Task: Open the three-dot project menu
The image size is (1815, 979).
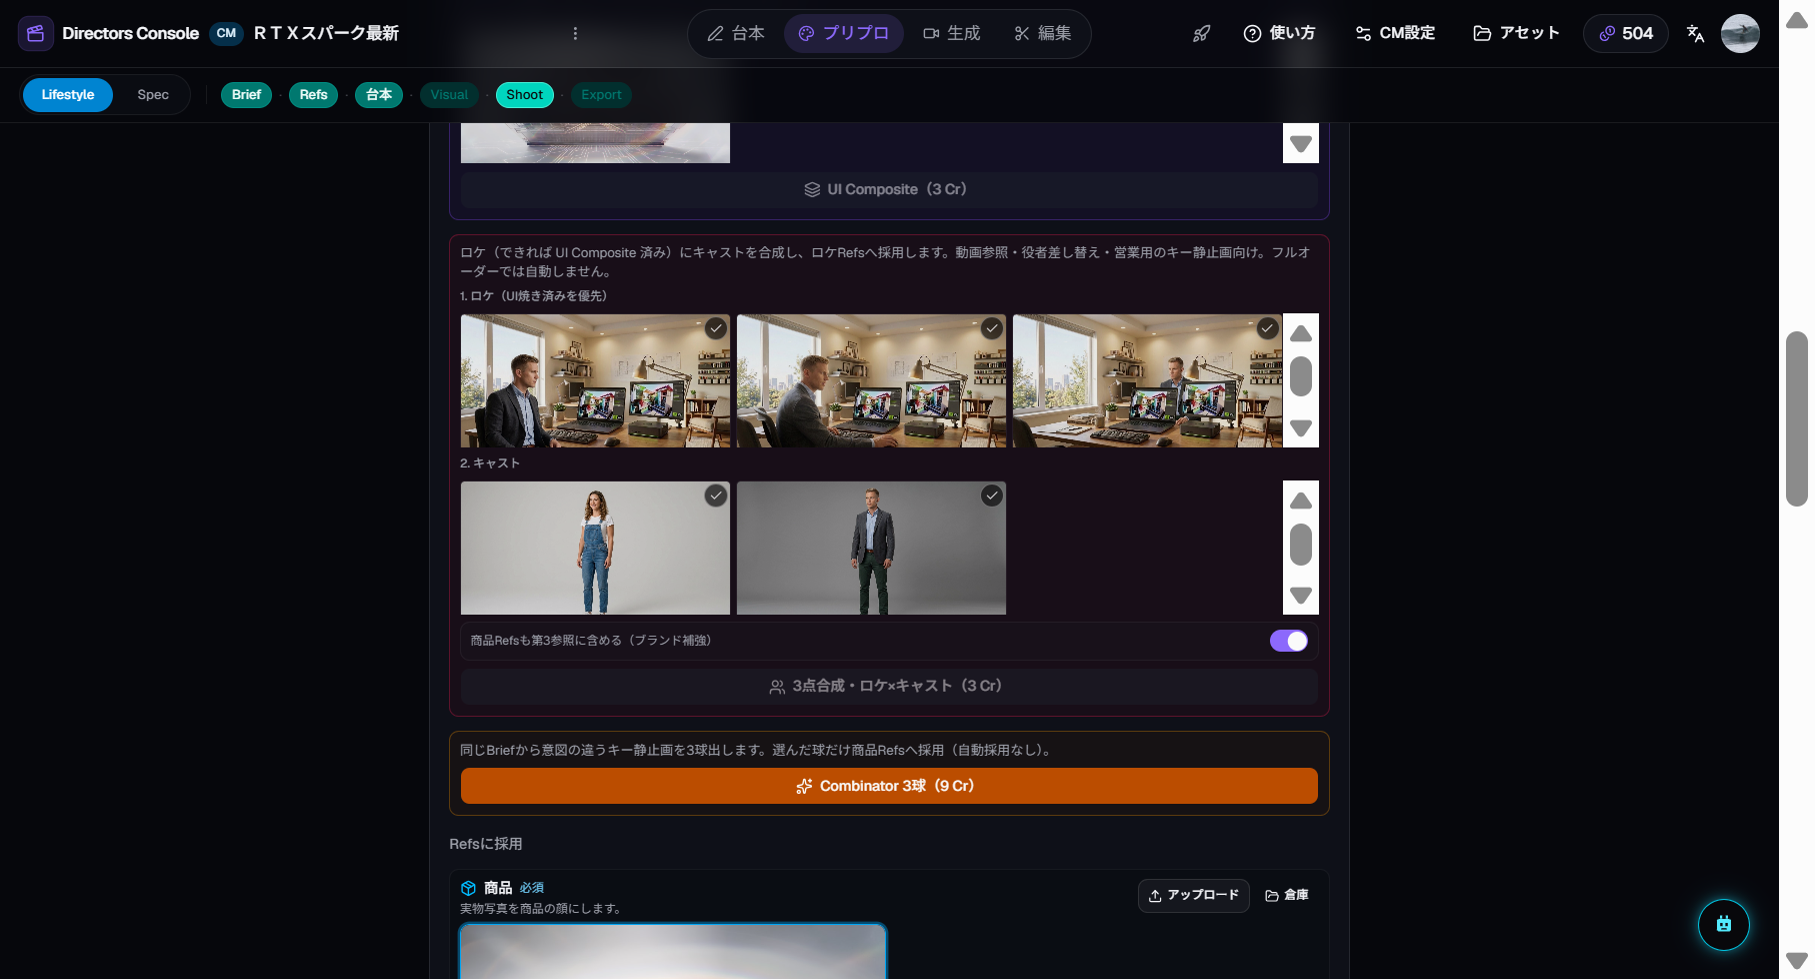Action: click(575, 33)
